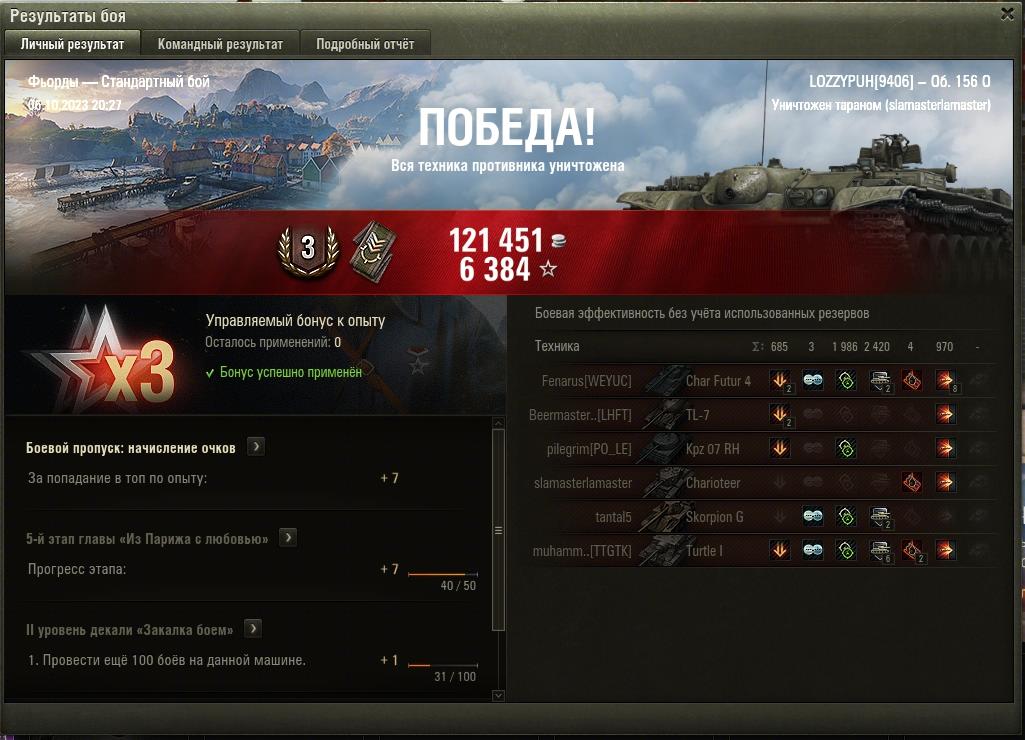Screen dimensions: 1025x740
Task: Click slamasterlamaster destroyed vehicle red icon
Action: tap(912, 482)
